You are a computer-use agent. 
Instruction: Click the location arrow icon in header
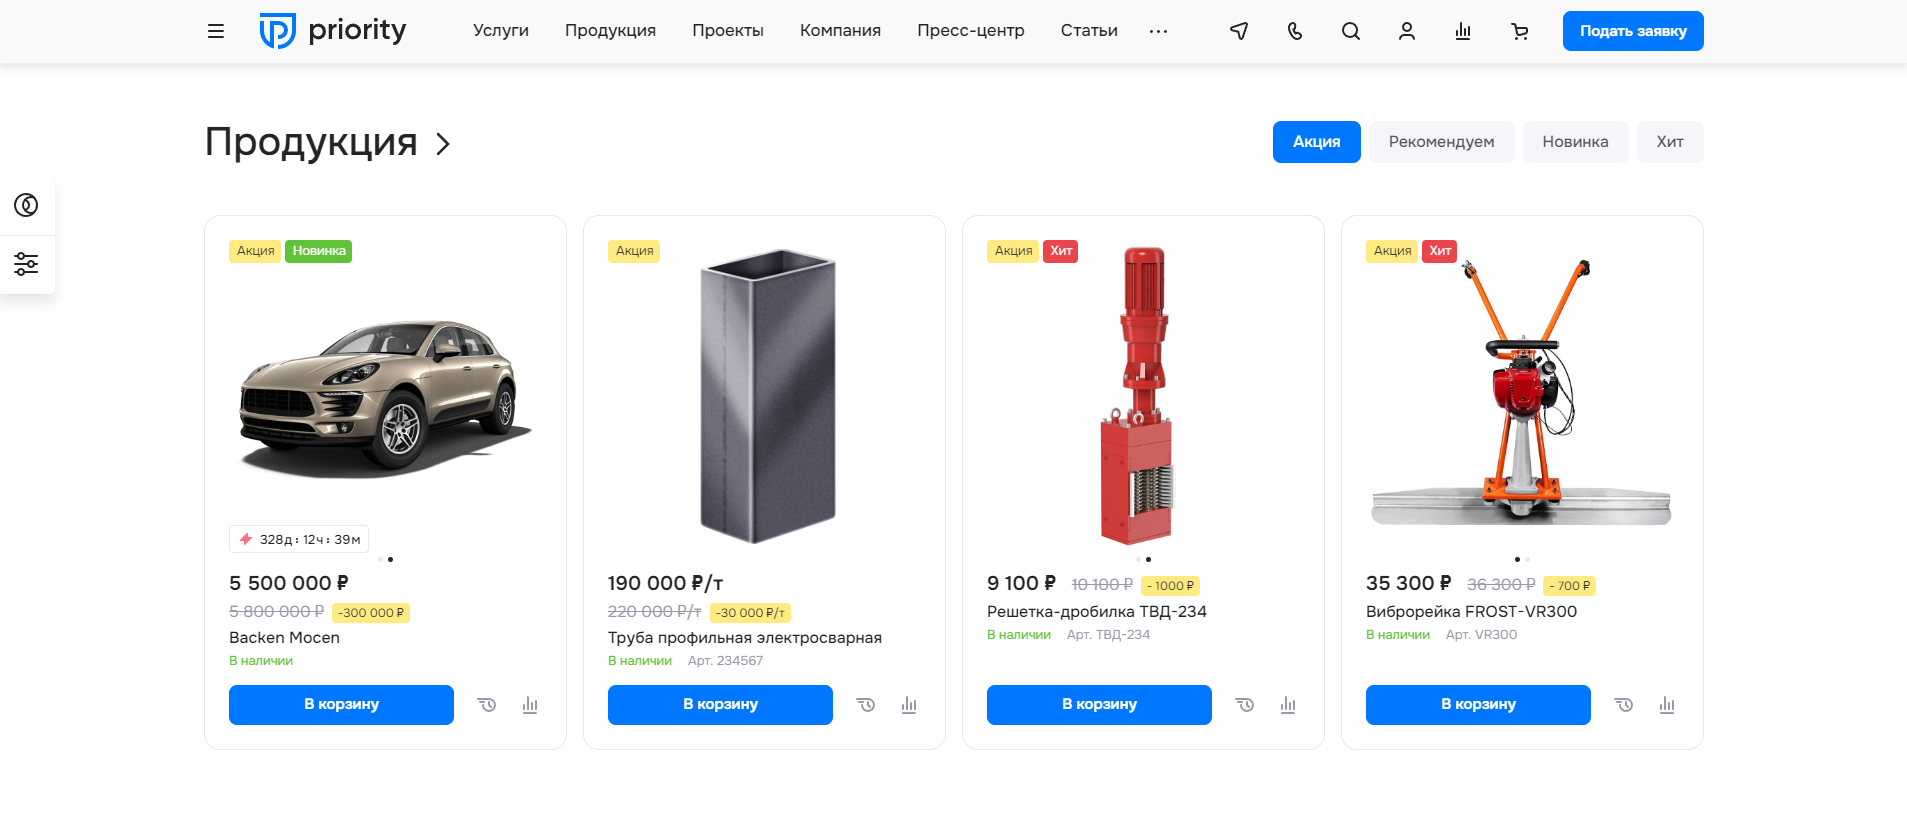coord(1239,31)
